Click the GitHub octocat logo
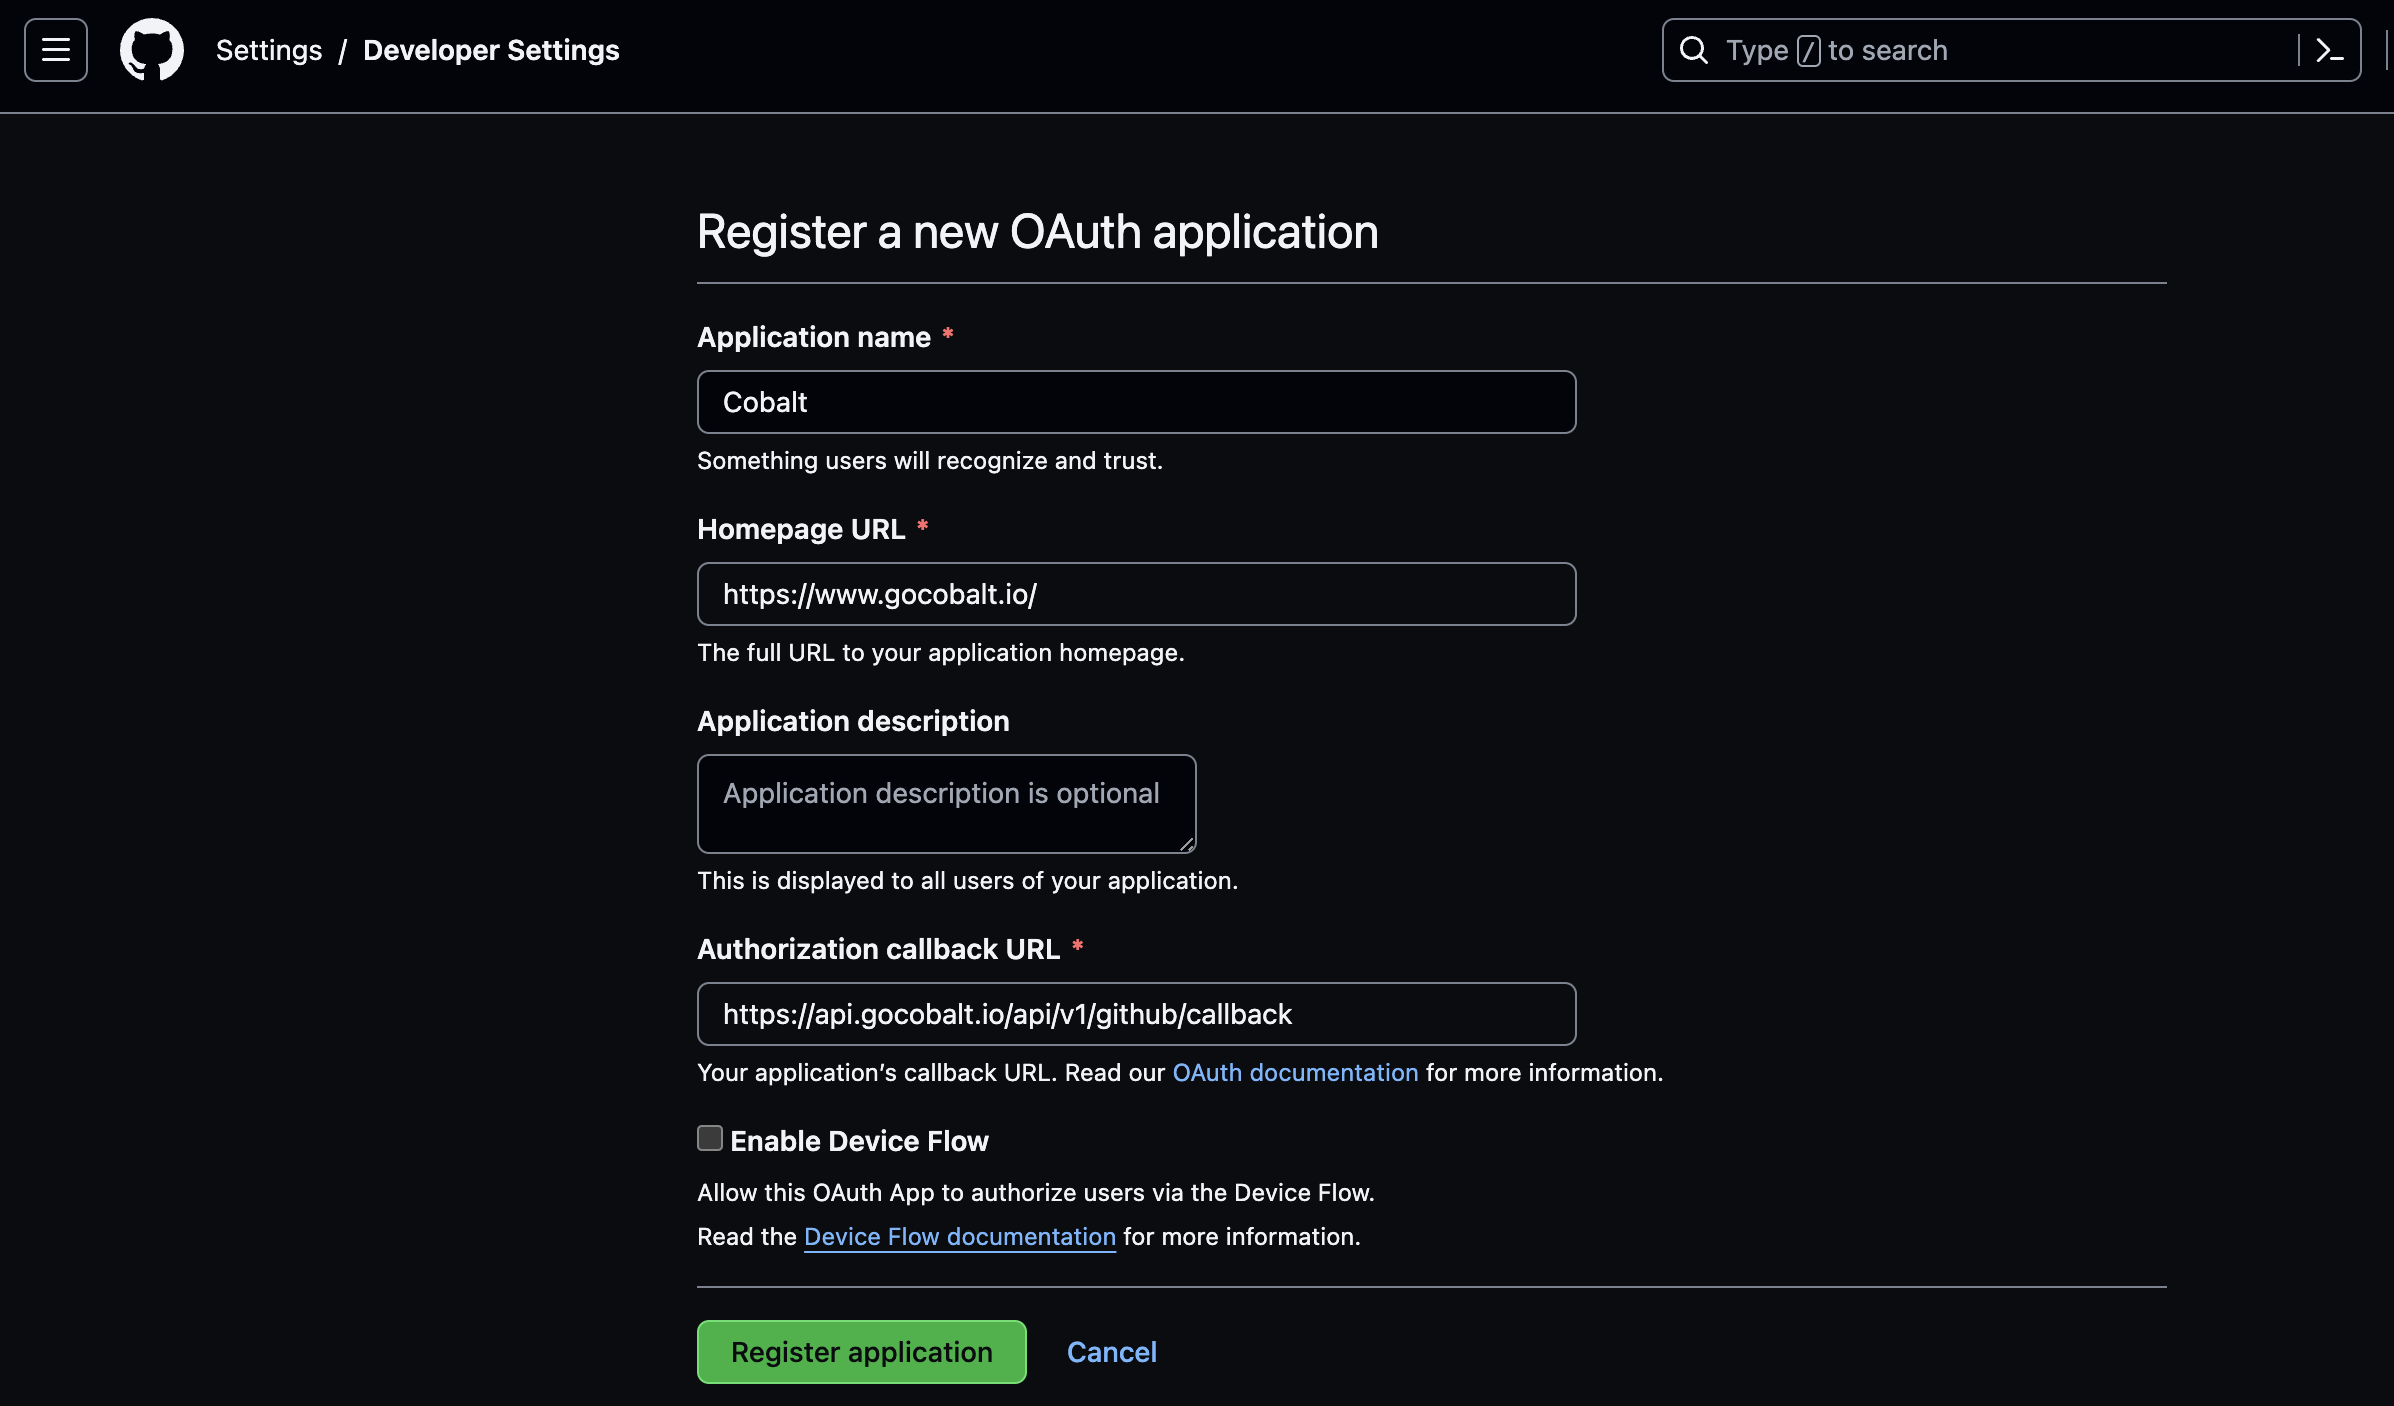 click(x=151, y=49)
